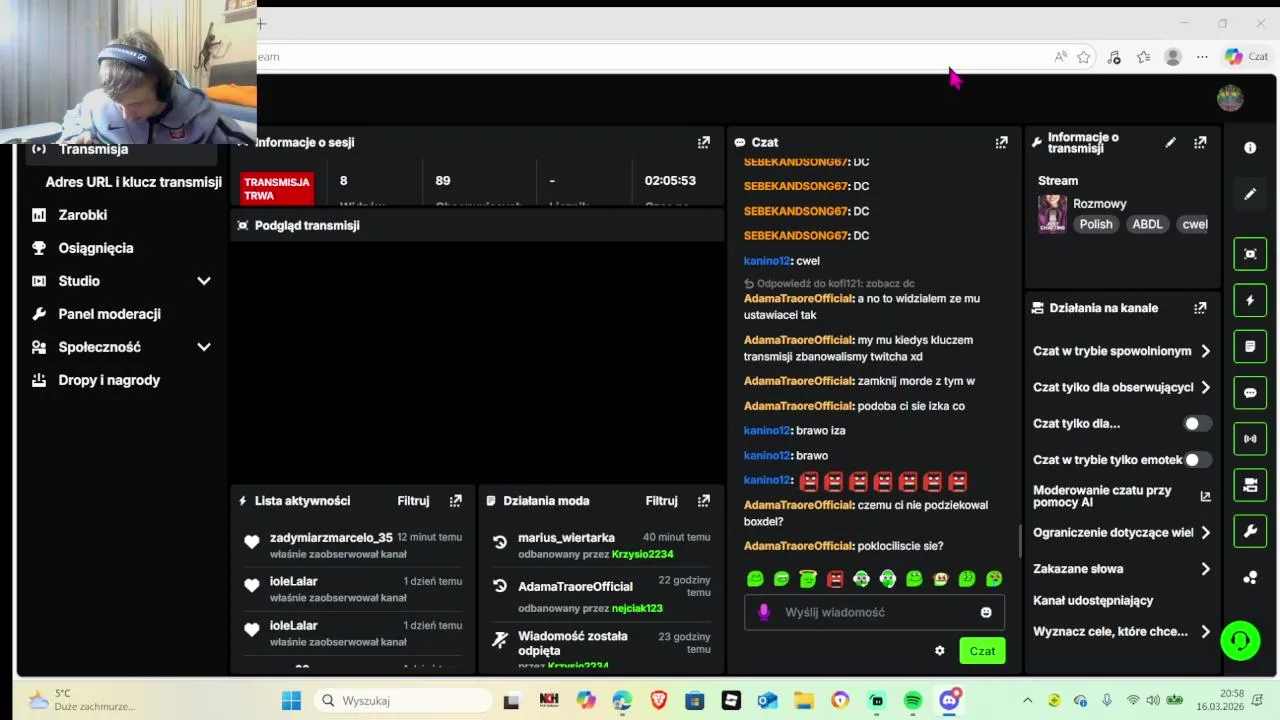1280x720 pixels.
Task: Click the red angry emote in quick emote row
Action: tap(835, 579)
